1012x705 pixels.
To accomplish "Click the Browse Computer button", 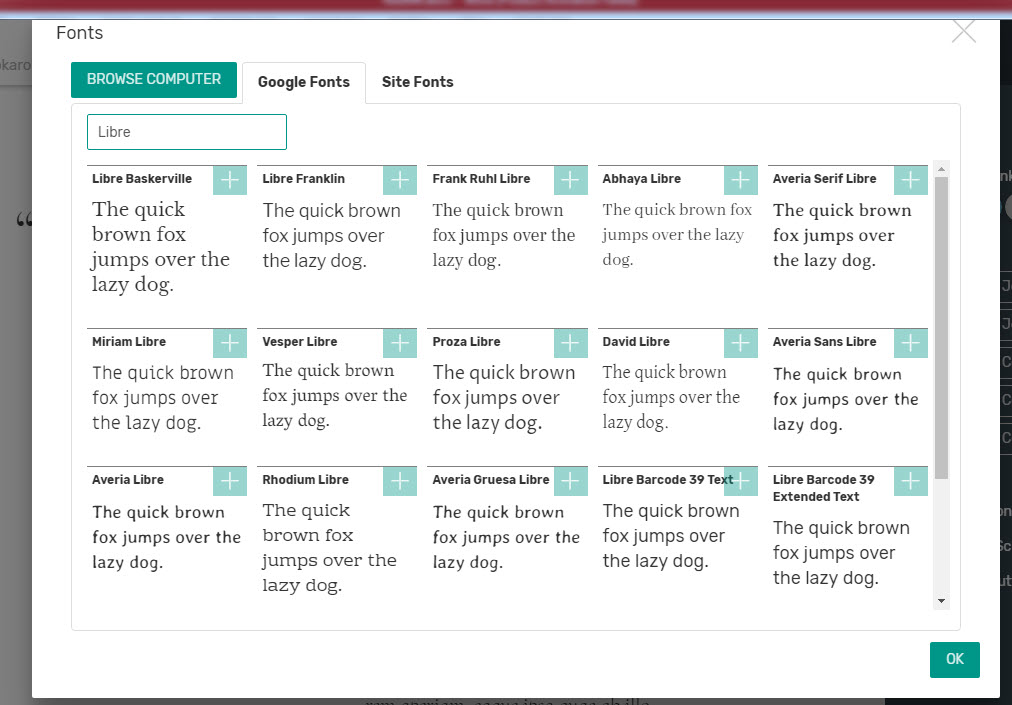I will 154,80.
